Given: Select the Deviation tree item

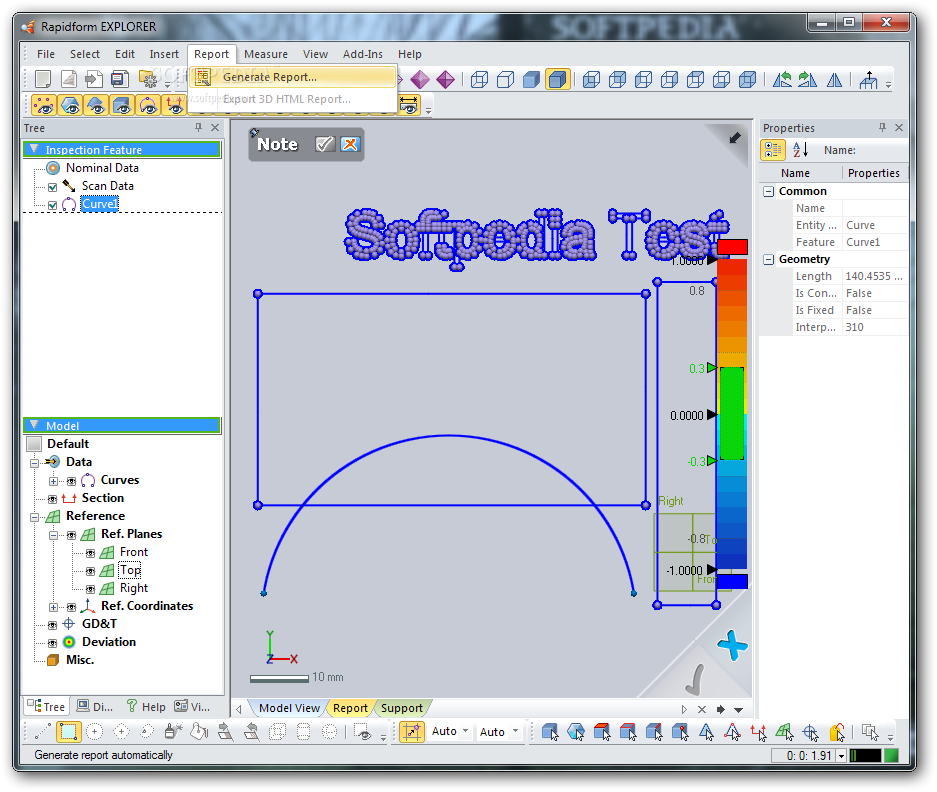Looking at the screenshot, I should click(x=109, y=642).
